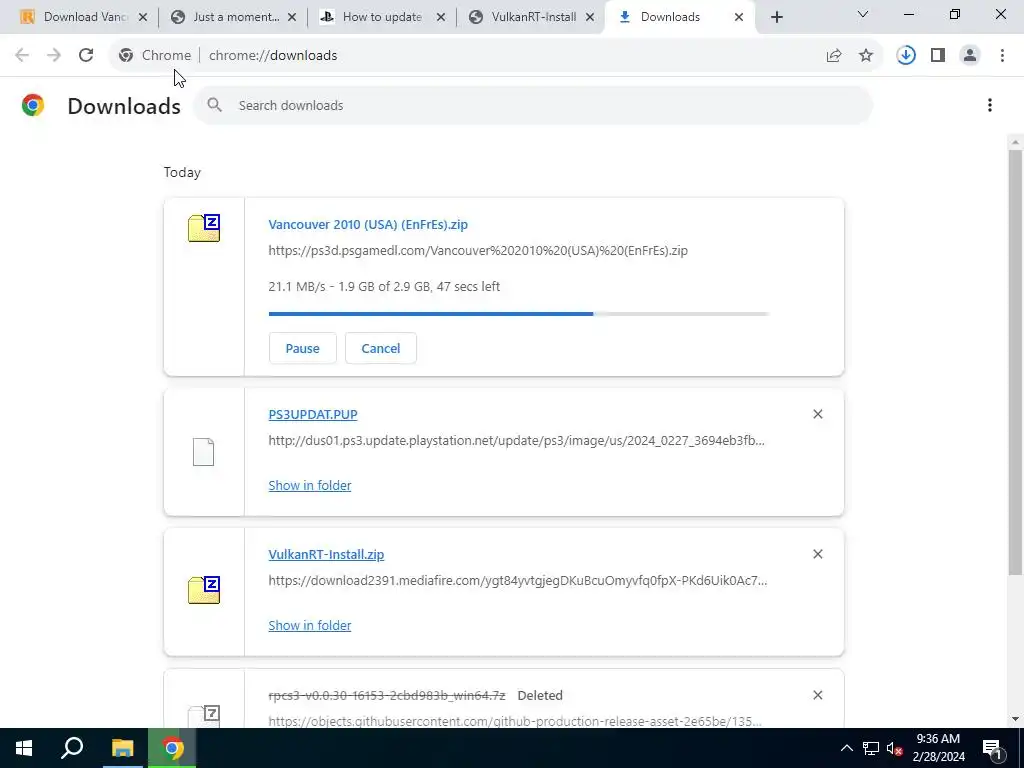Click the browser back arrow
This screenshot has width=1024, height=768.
pyautogui.click(x=22, y=56)
